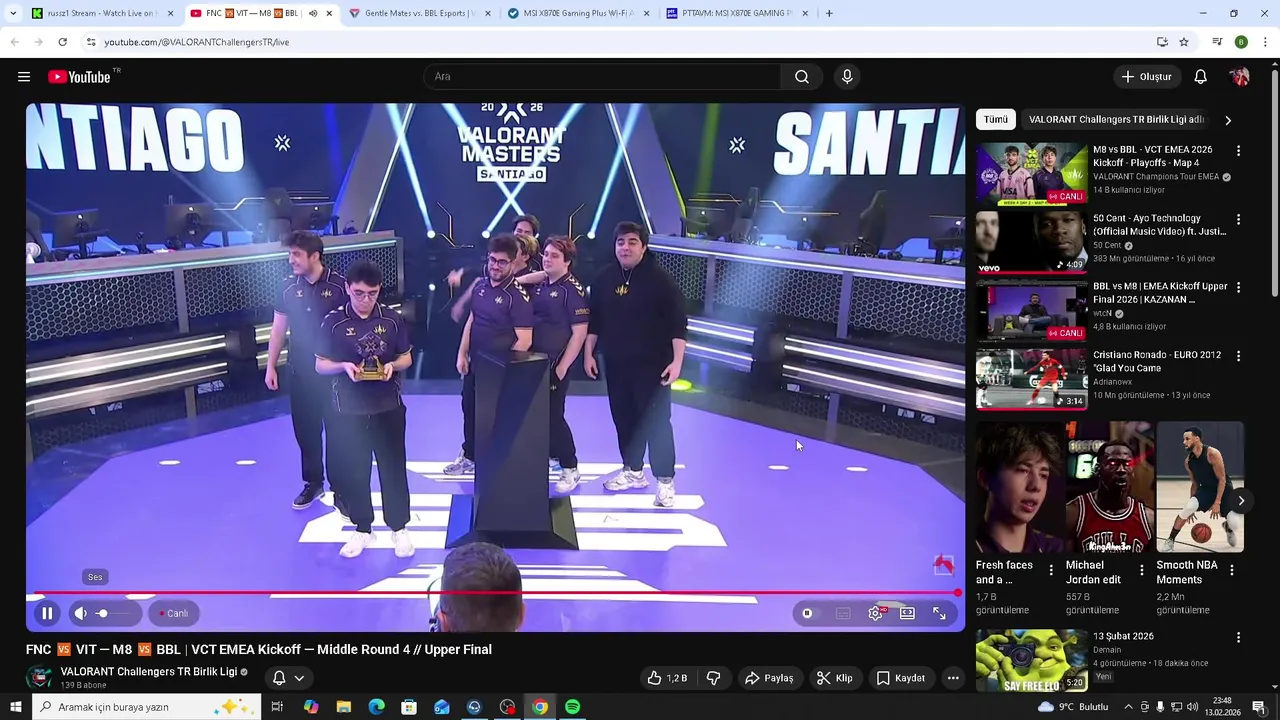Pause the live video
This screenshot has width=1280, height=720.
tap(47, 613)
